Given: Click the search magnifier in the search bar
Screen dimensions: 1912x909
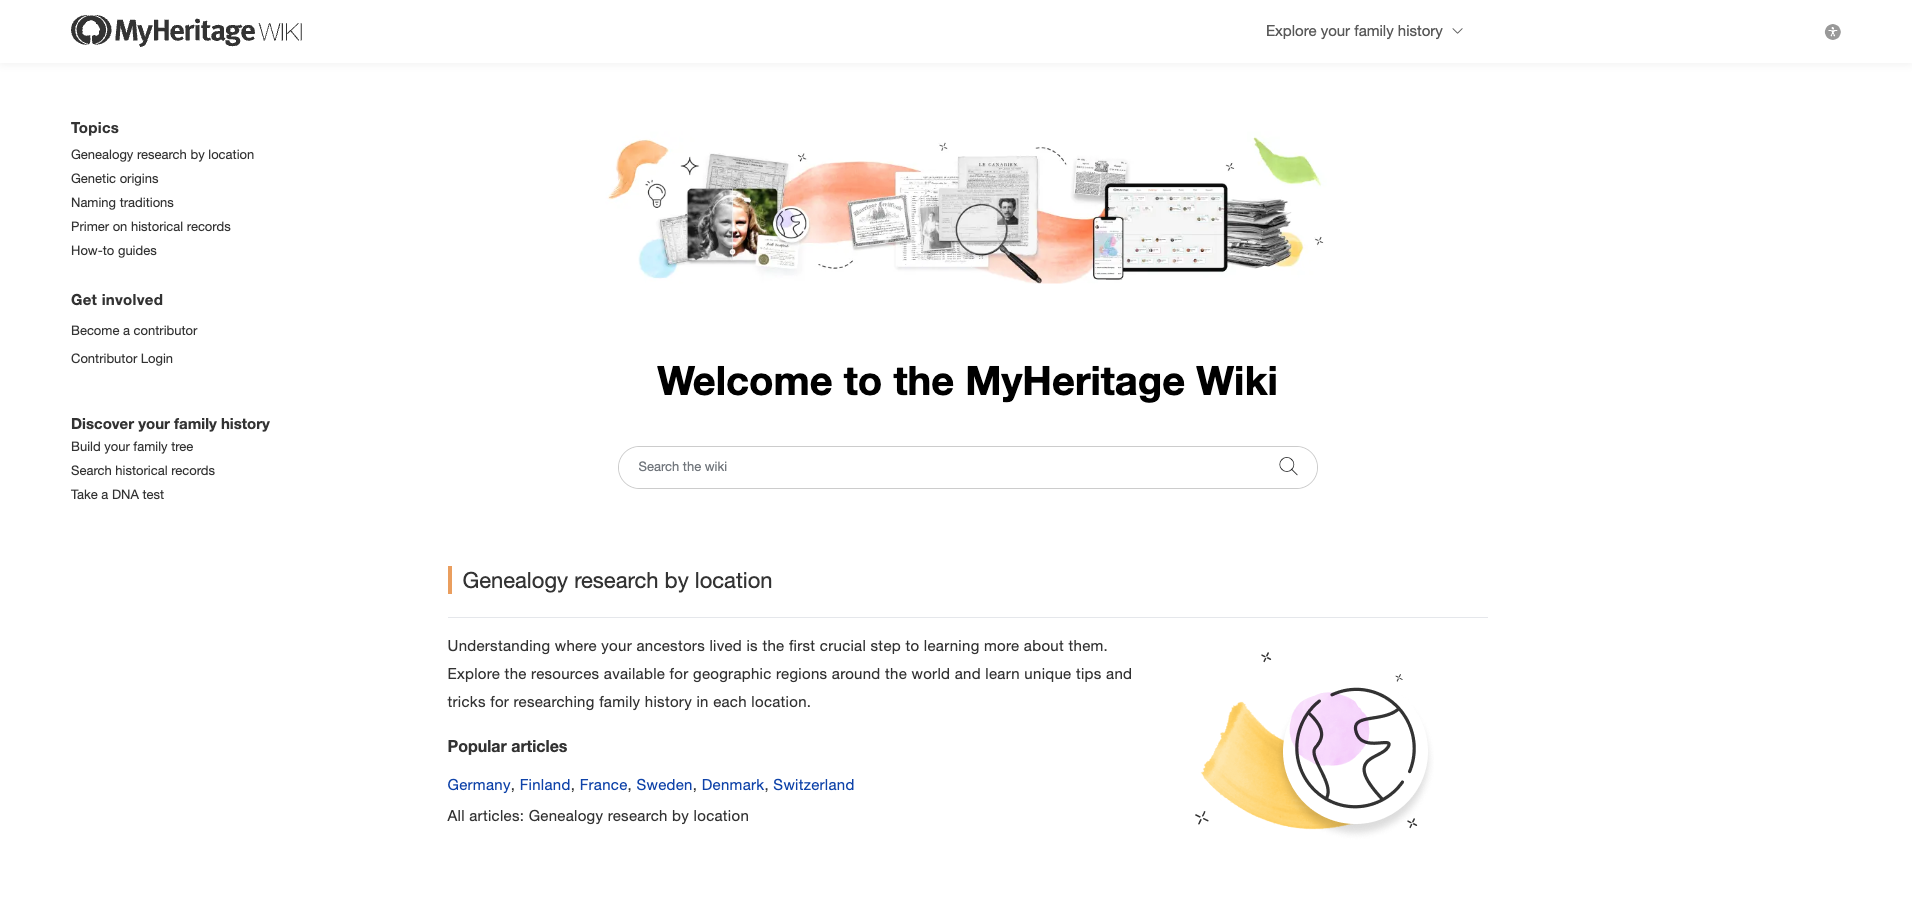Looking at the screenshot, I should point(1287,466).
